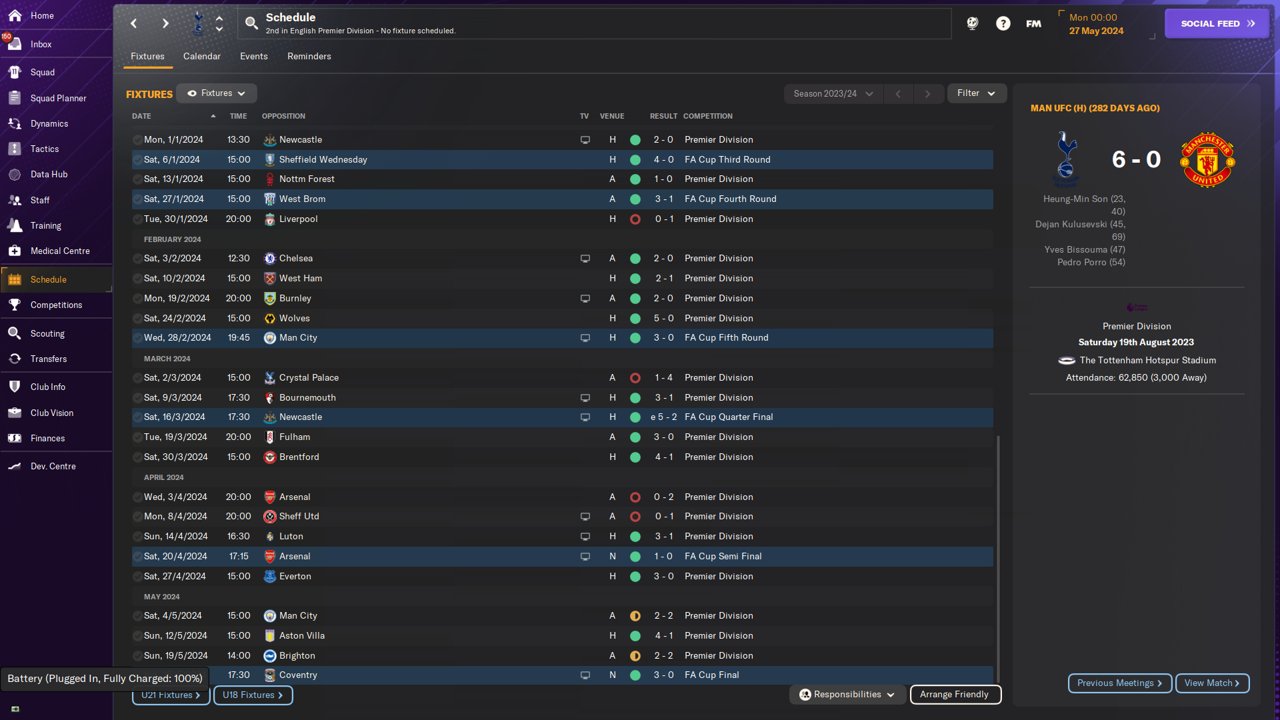Click the back navigation arrow

[134, 23]
